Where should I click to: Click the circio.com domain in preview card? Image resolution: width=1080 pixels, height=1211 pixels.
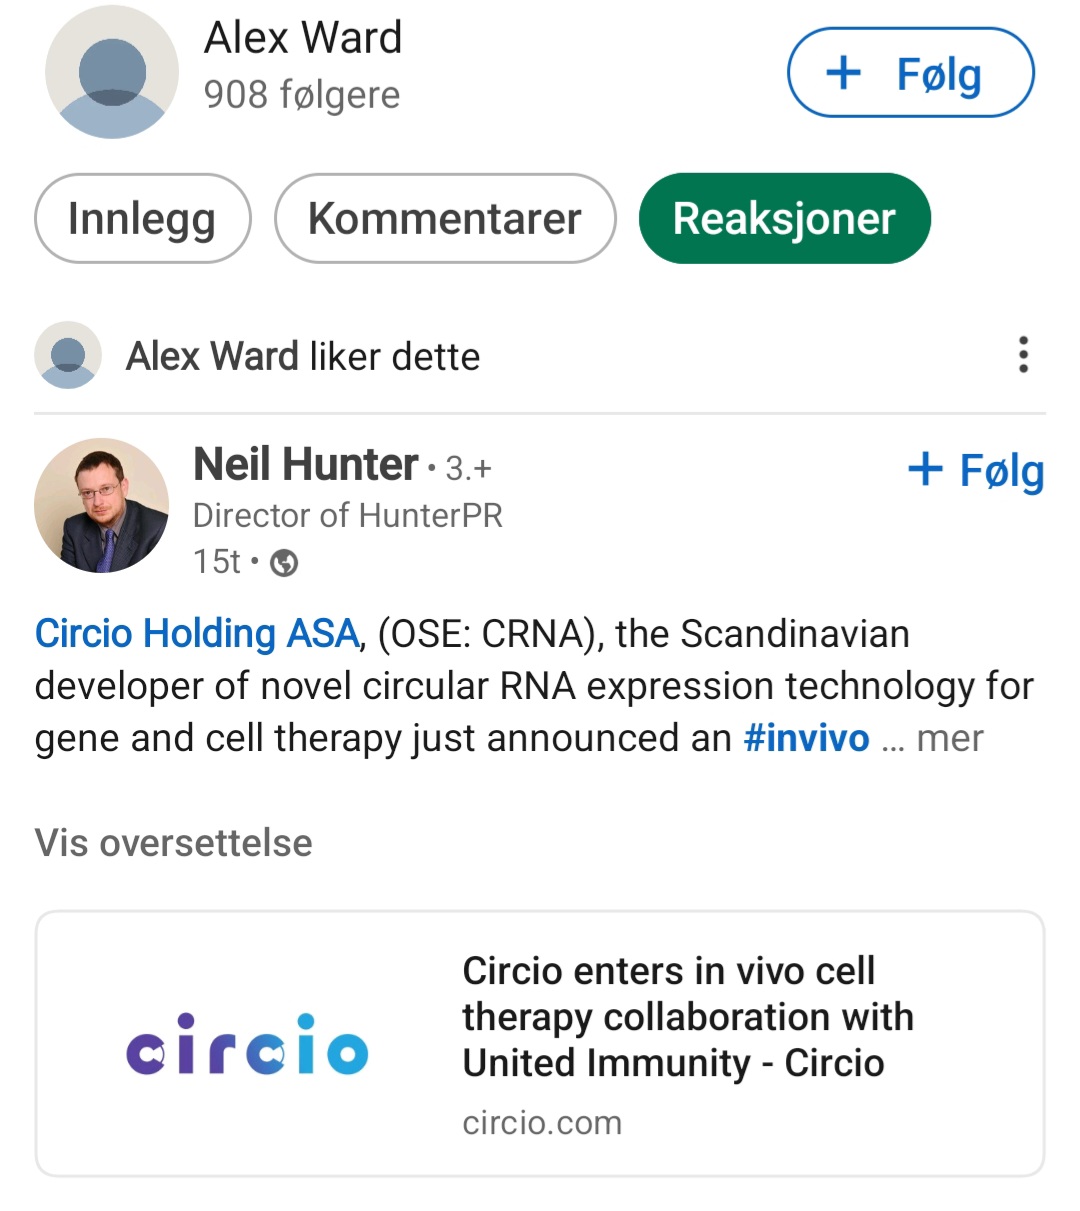[x=542, y=1123]
